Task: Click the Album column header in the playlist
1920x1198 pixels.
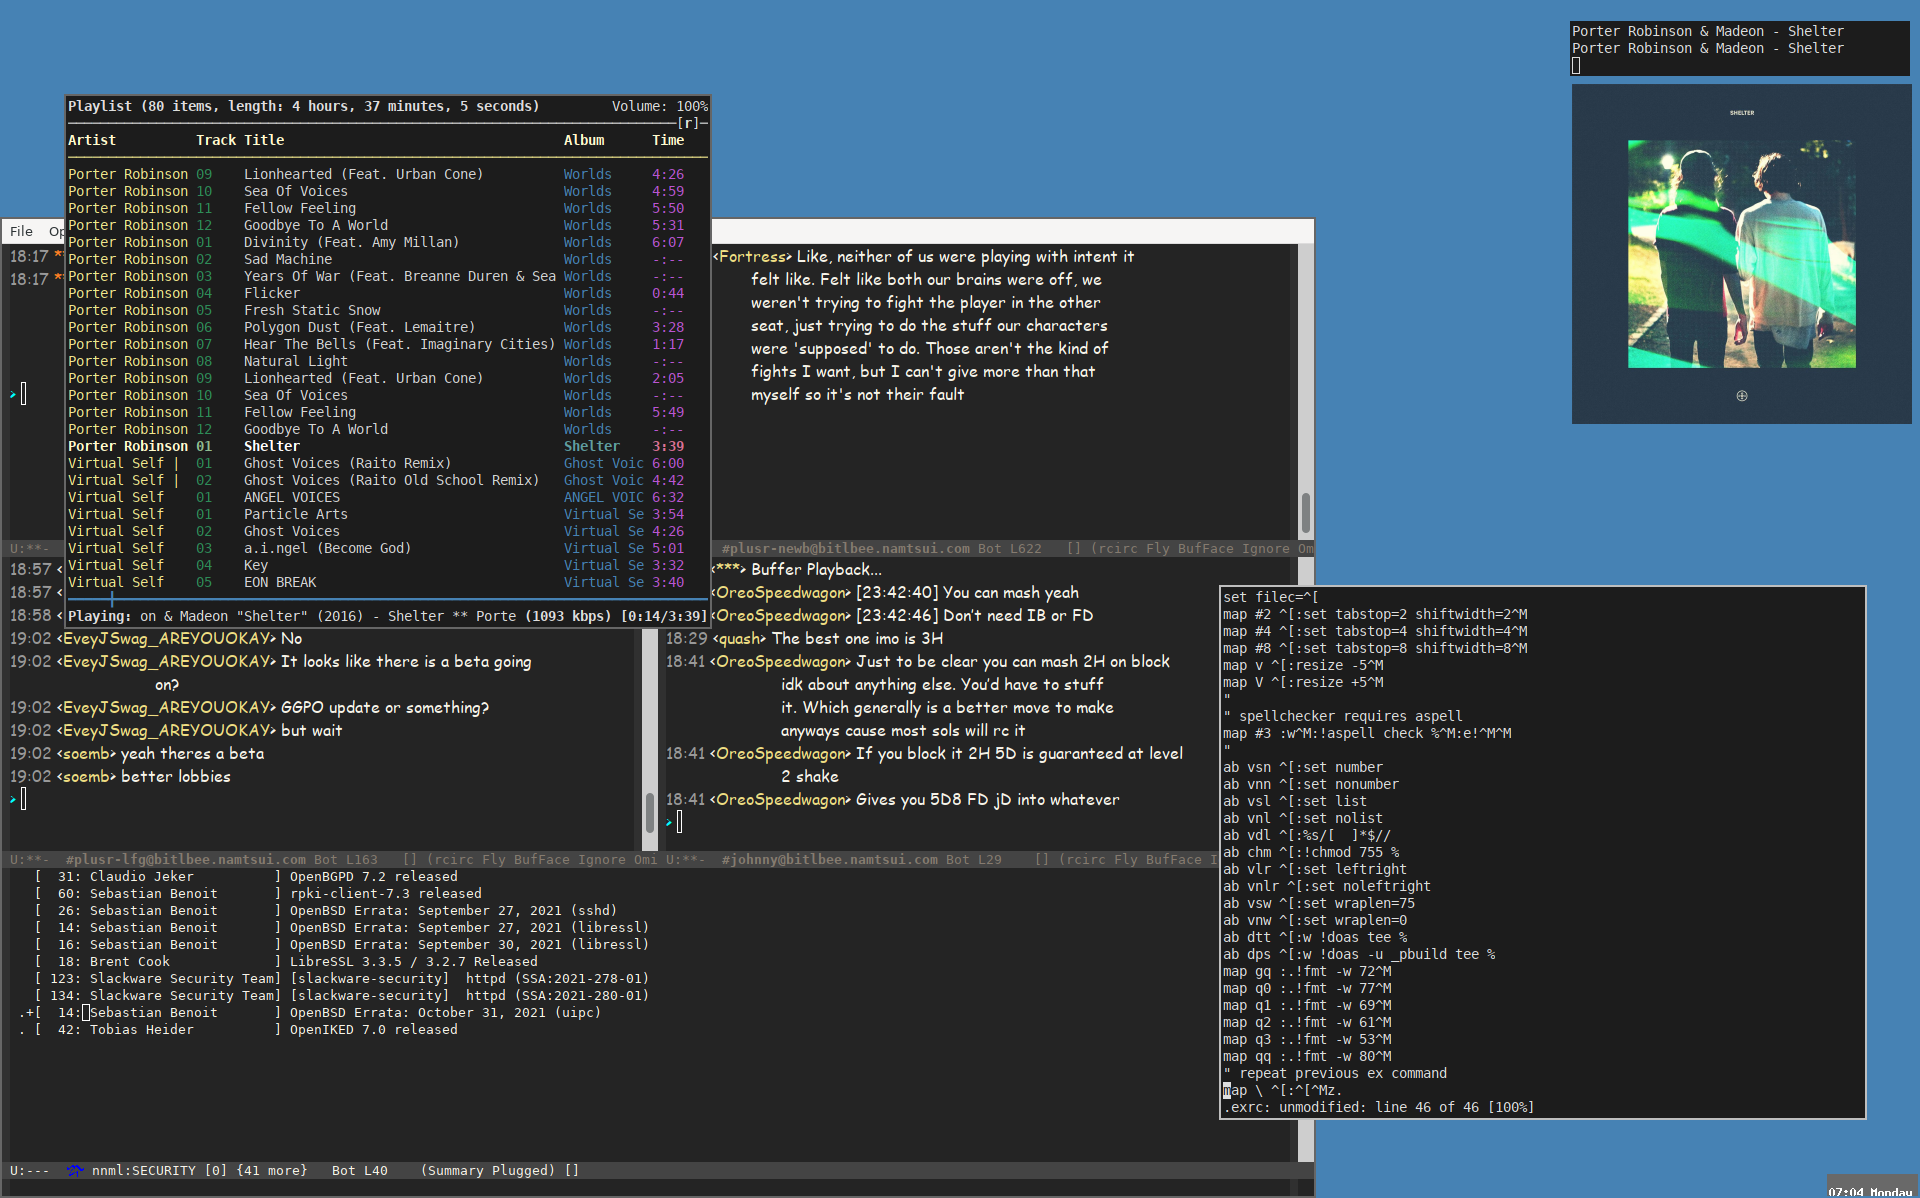Action: pos(584,140)
